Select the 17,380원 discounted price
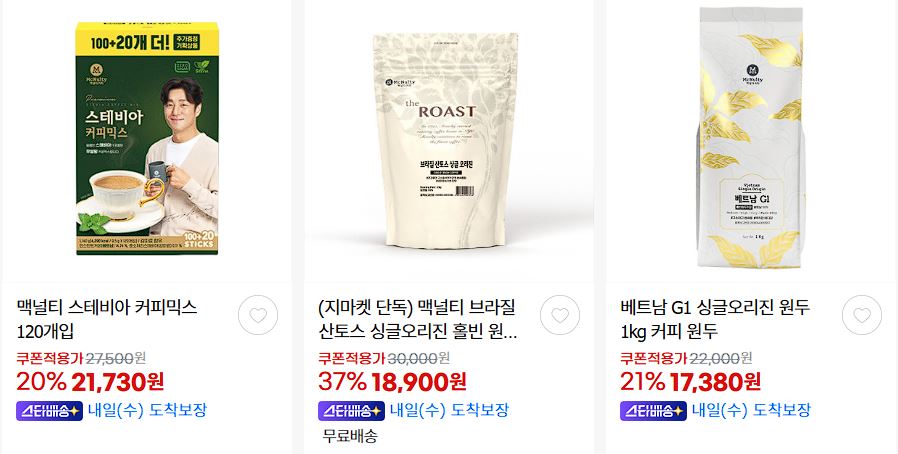Viewport: 898px width, 454px height. coord(715,381)
